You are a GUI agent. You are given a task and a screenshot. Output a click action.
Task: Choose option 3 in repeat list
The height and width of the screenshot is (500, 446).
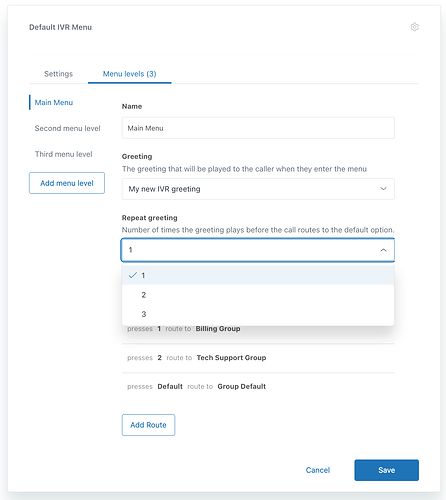tap(258, 314)
